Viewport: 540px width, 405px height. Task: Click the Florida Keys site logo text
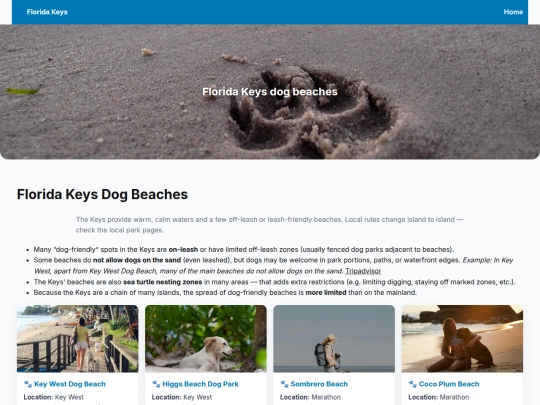coord(47,12)
